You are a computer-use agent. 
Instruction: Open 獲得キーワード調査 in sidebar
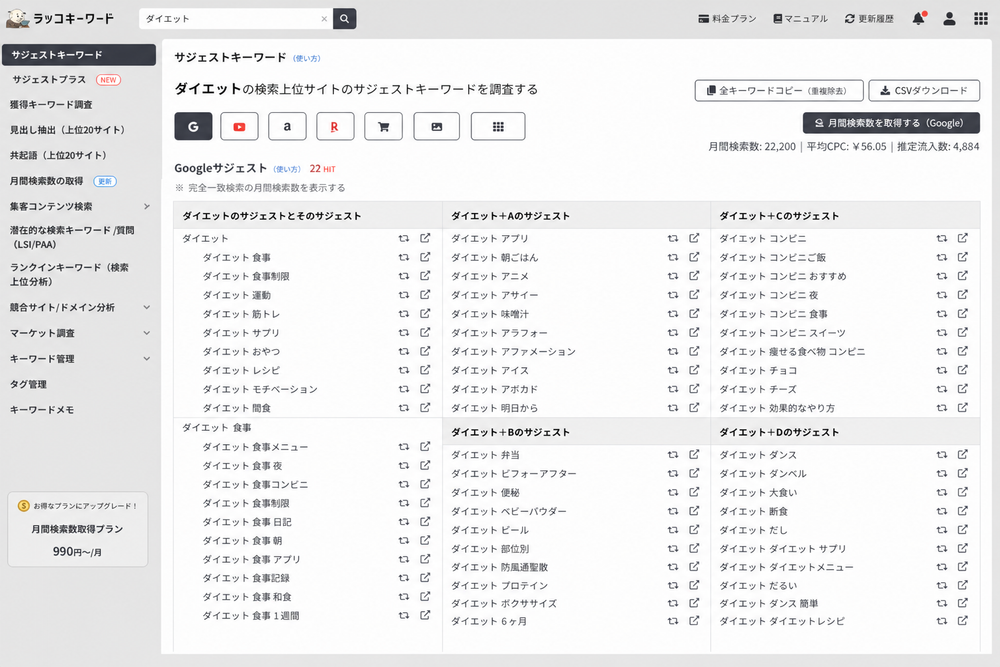pyautogui.click(x=51, y=105)
